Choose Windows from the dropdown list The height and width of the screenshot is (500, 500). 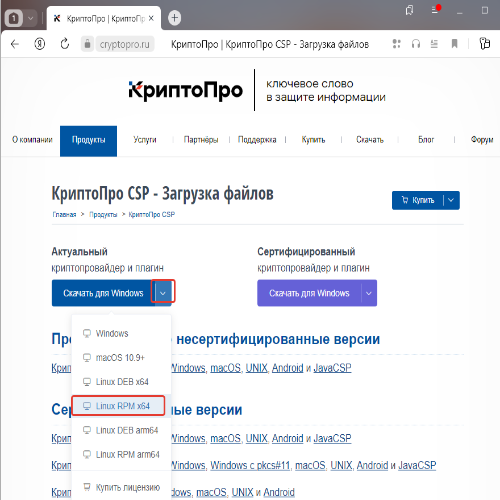(122, 333)
